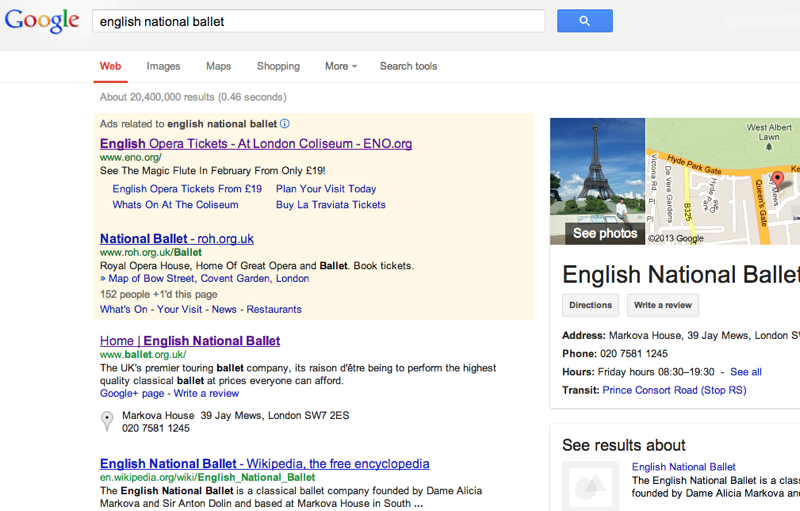Click English National Ballet link under See results about
Screen dimensions: 800x511
tap(683, 467)
